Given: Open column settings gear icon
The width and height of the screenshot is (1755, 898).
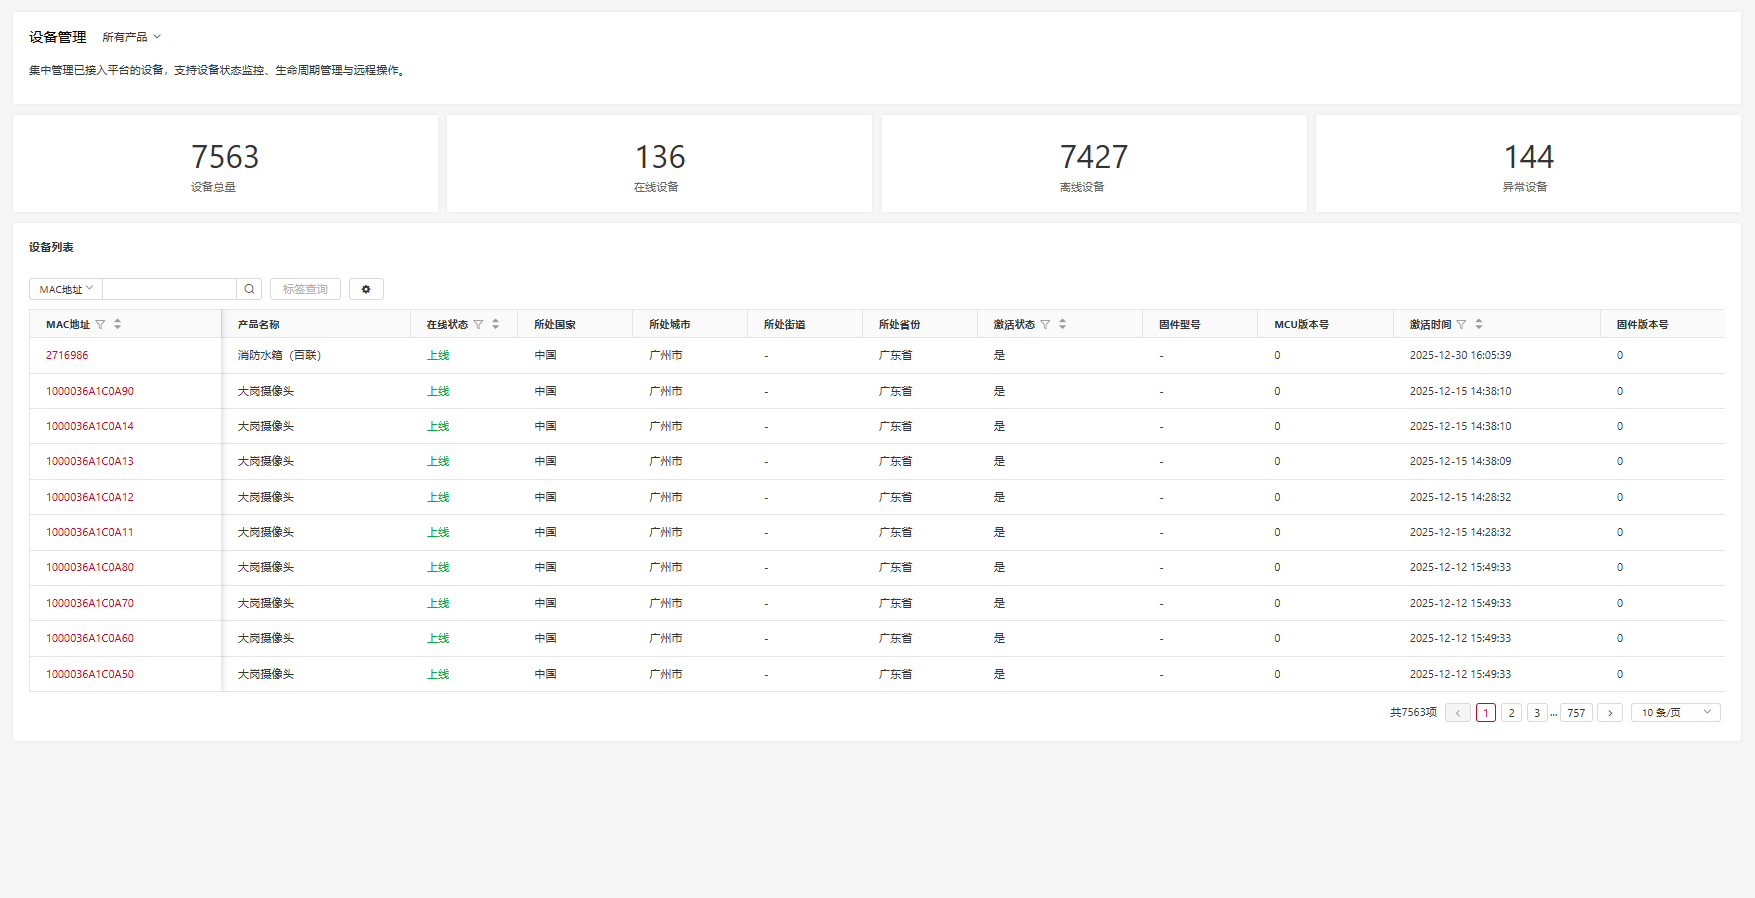Looking at the screenshot, I should click(x=366, y=289).
